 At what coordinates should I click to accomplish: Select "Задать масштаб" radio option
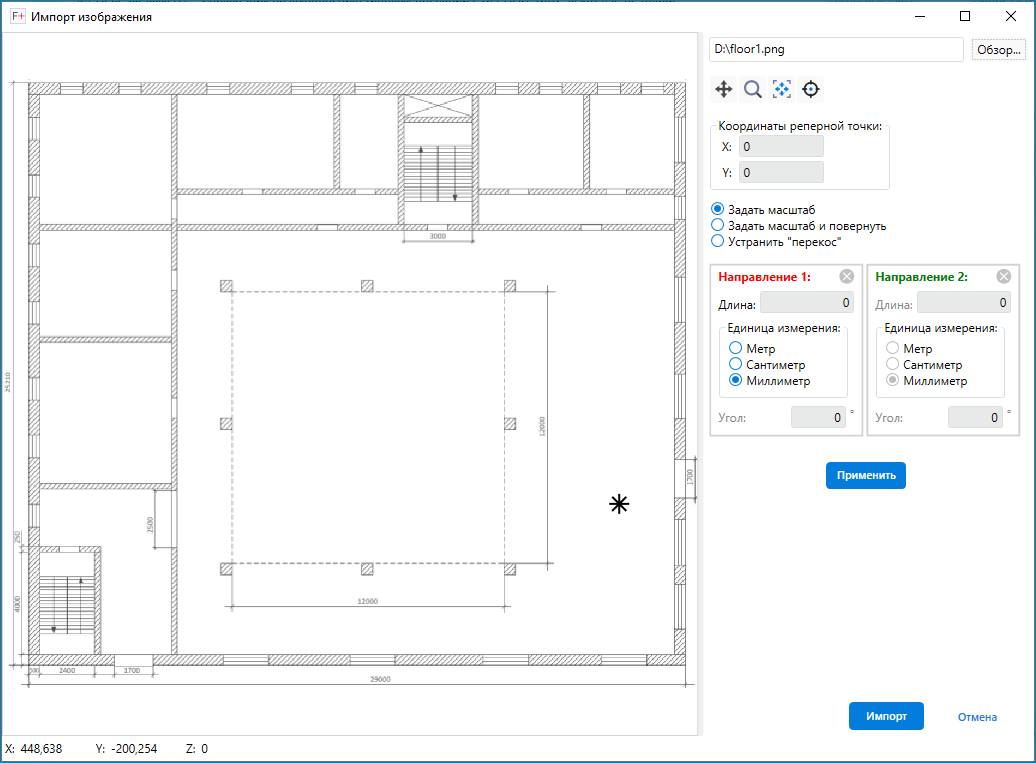click(763, 209)
